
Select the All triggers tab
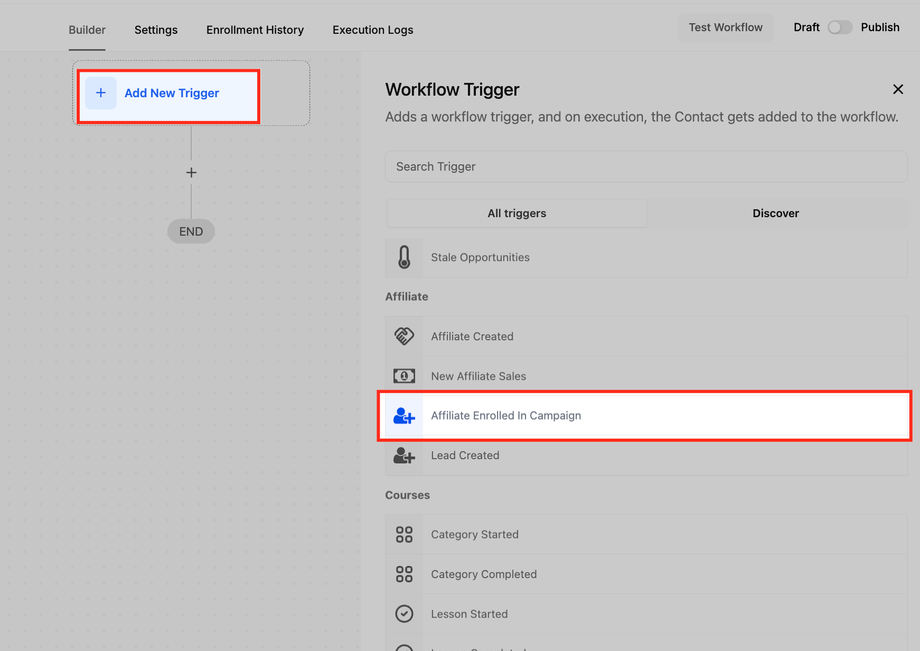[517, 213]
